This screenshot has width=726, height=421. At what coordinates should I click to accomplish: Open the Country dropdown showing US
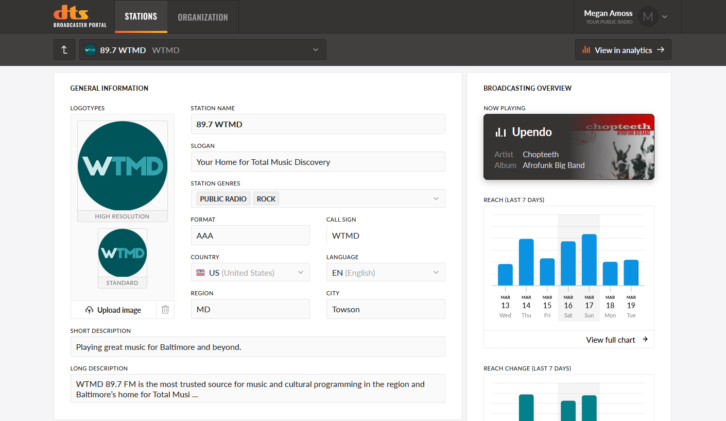tap(250, 272)
